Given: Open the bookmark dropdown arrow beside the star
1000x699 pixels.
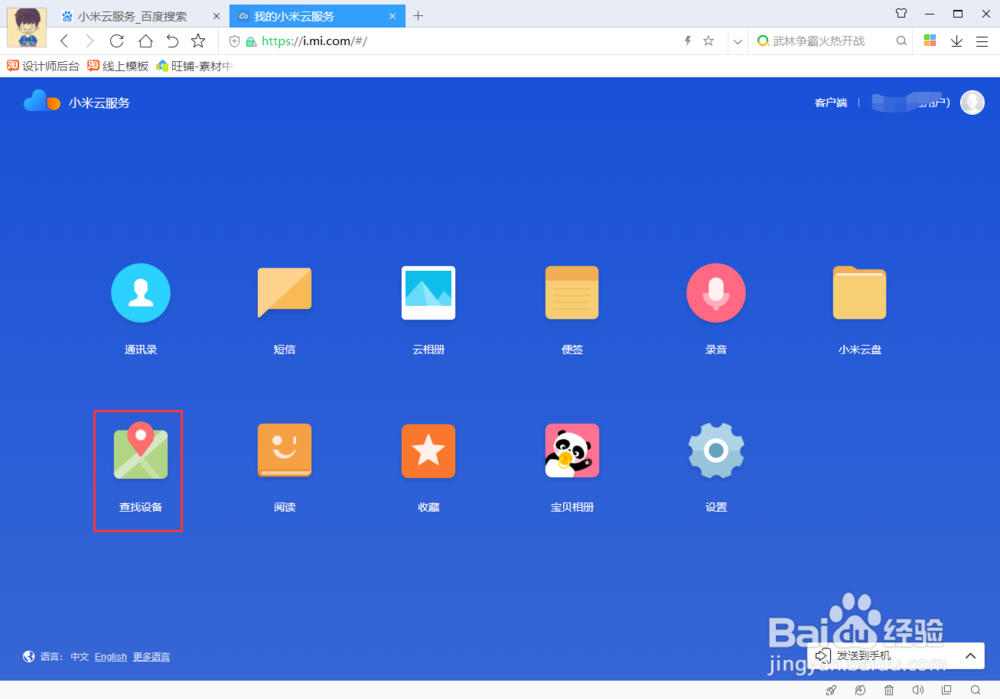Looking at the screenshot, I should [x=737, y=42].
